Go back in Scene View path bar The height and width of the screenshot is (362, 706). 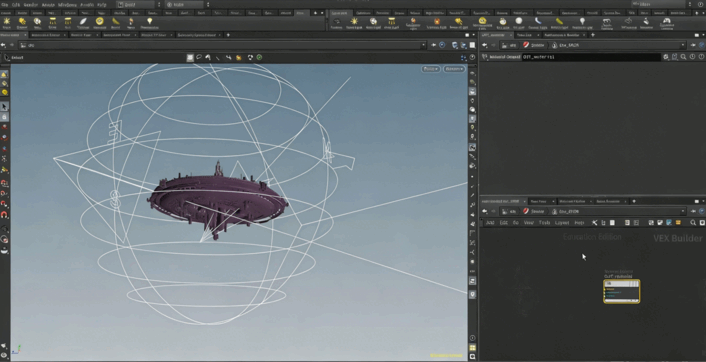(x=4, y=45)
